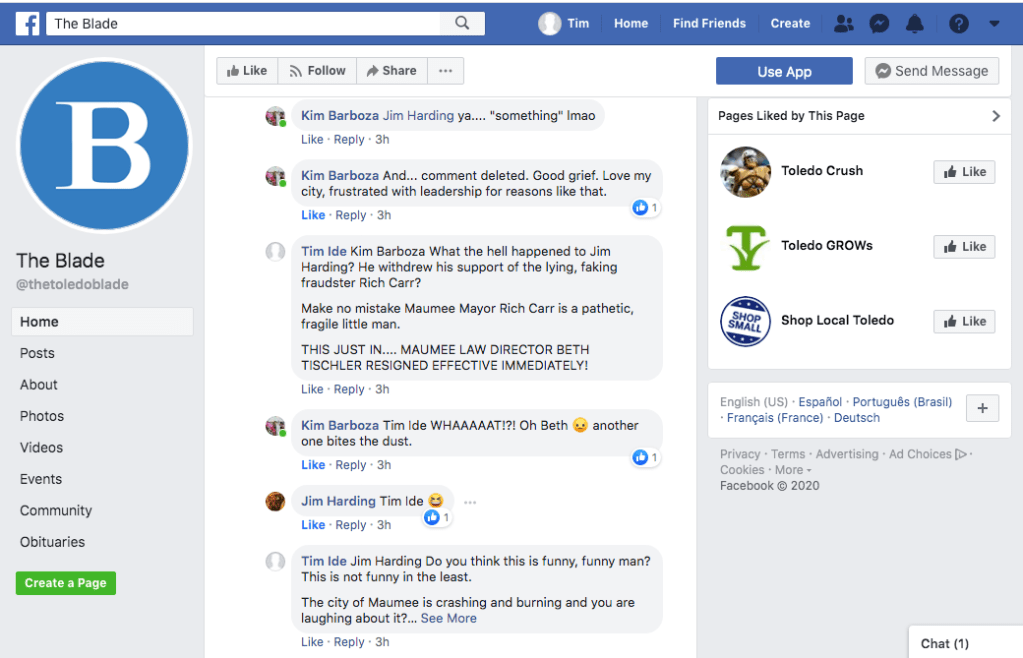Open the account dropdown arrow in top bar
Image resolution: width=1023 pixels, height=658 pixels.
pos(994,23)
